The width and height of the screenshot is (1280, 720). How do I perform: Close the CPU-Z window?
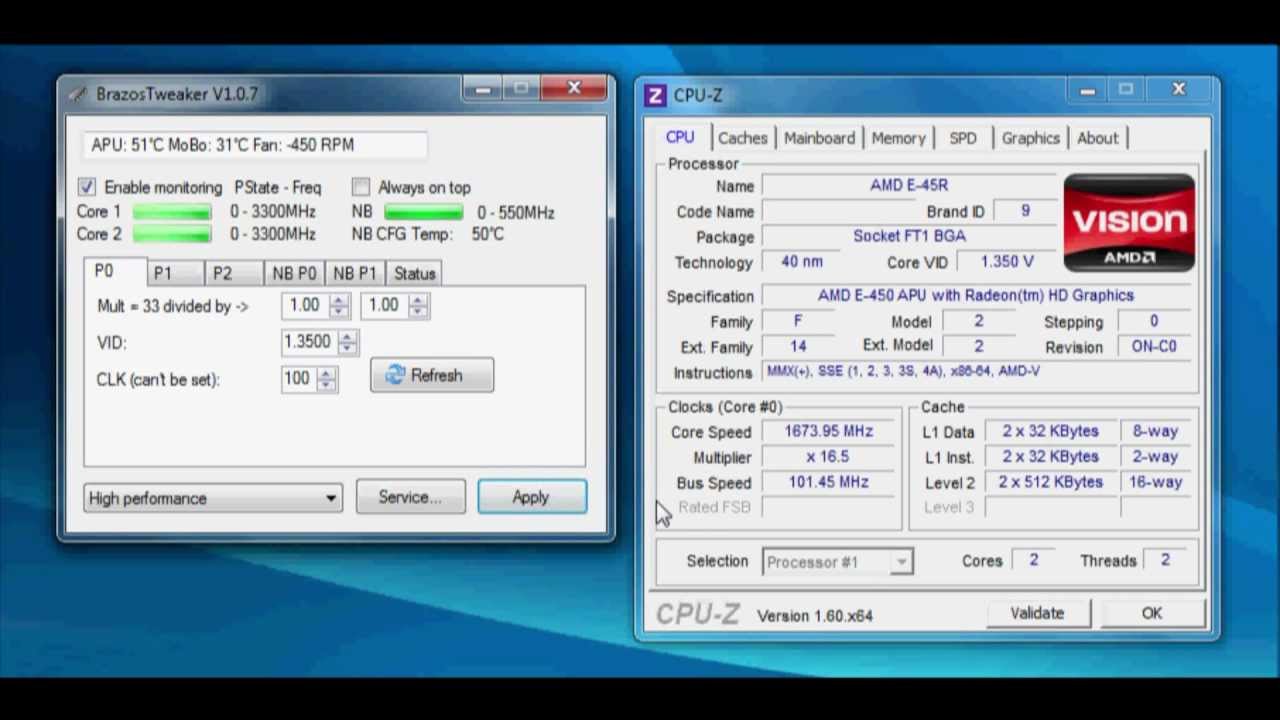(x=1178, y=90)
